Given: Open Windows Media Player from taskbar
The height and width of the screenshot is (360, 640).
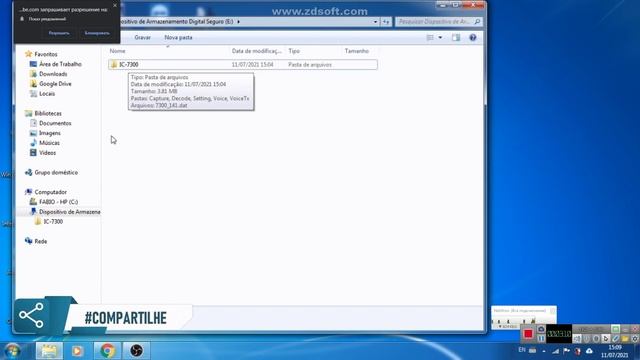Looking at the screenshot, I should 77,351.
